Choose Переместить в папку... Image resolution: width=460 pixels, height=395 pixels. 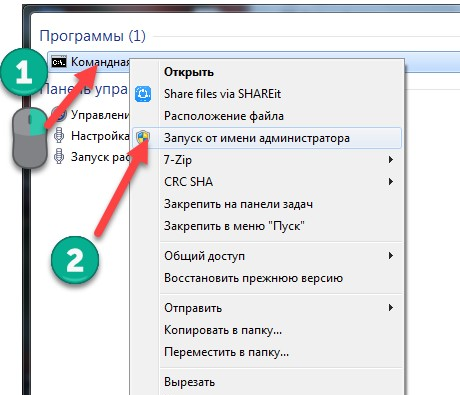(266, 352)
